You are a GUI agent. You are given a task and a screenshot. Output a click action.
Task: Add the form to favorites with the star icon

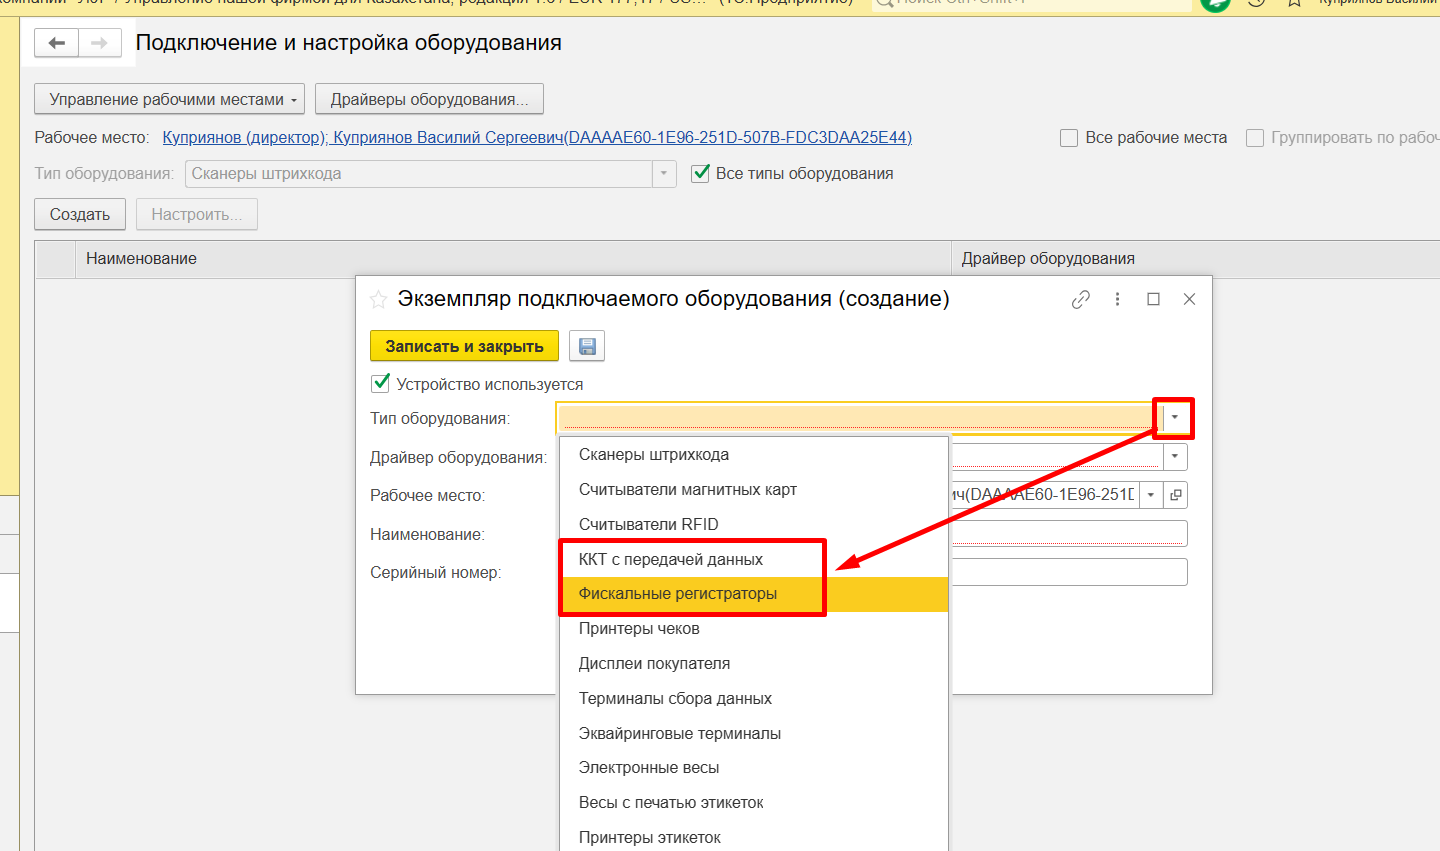click(378, 299)
